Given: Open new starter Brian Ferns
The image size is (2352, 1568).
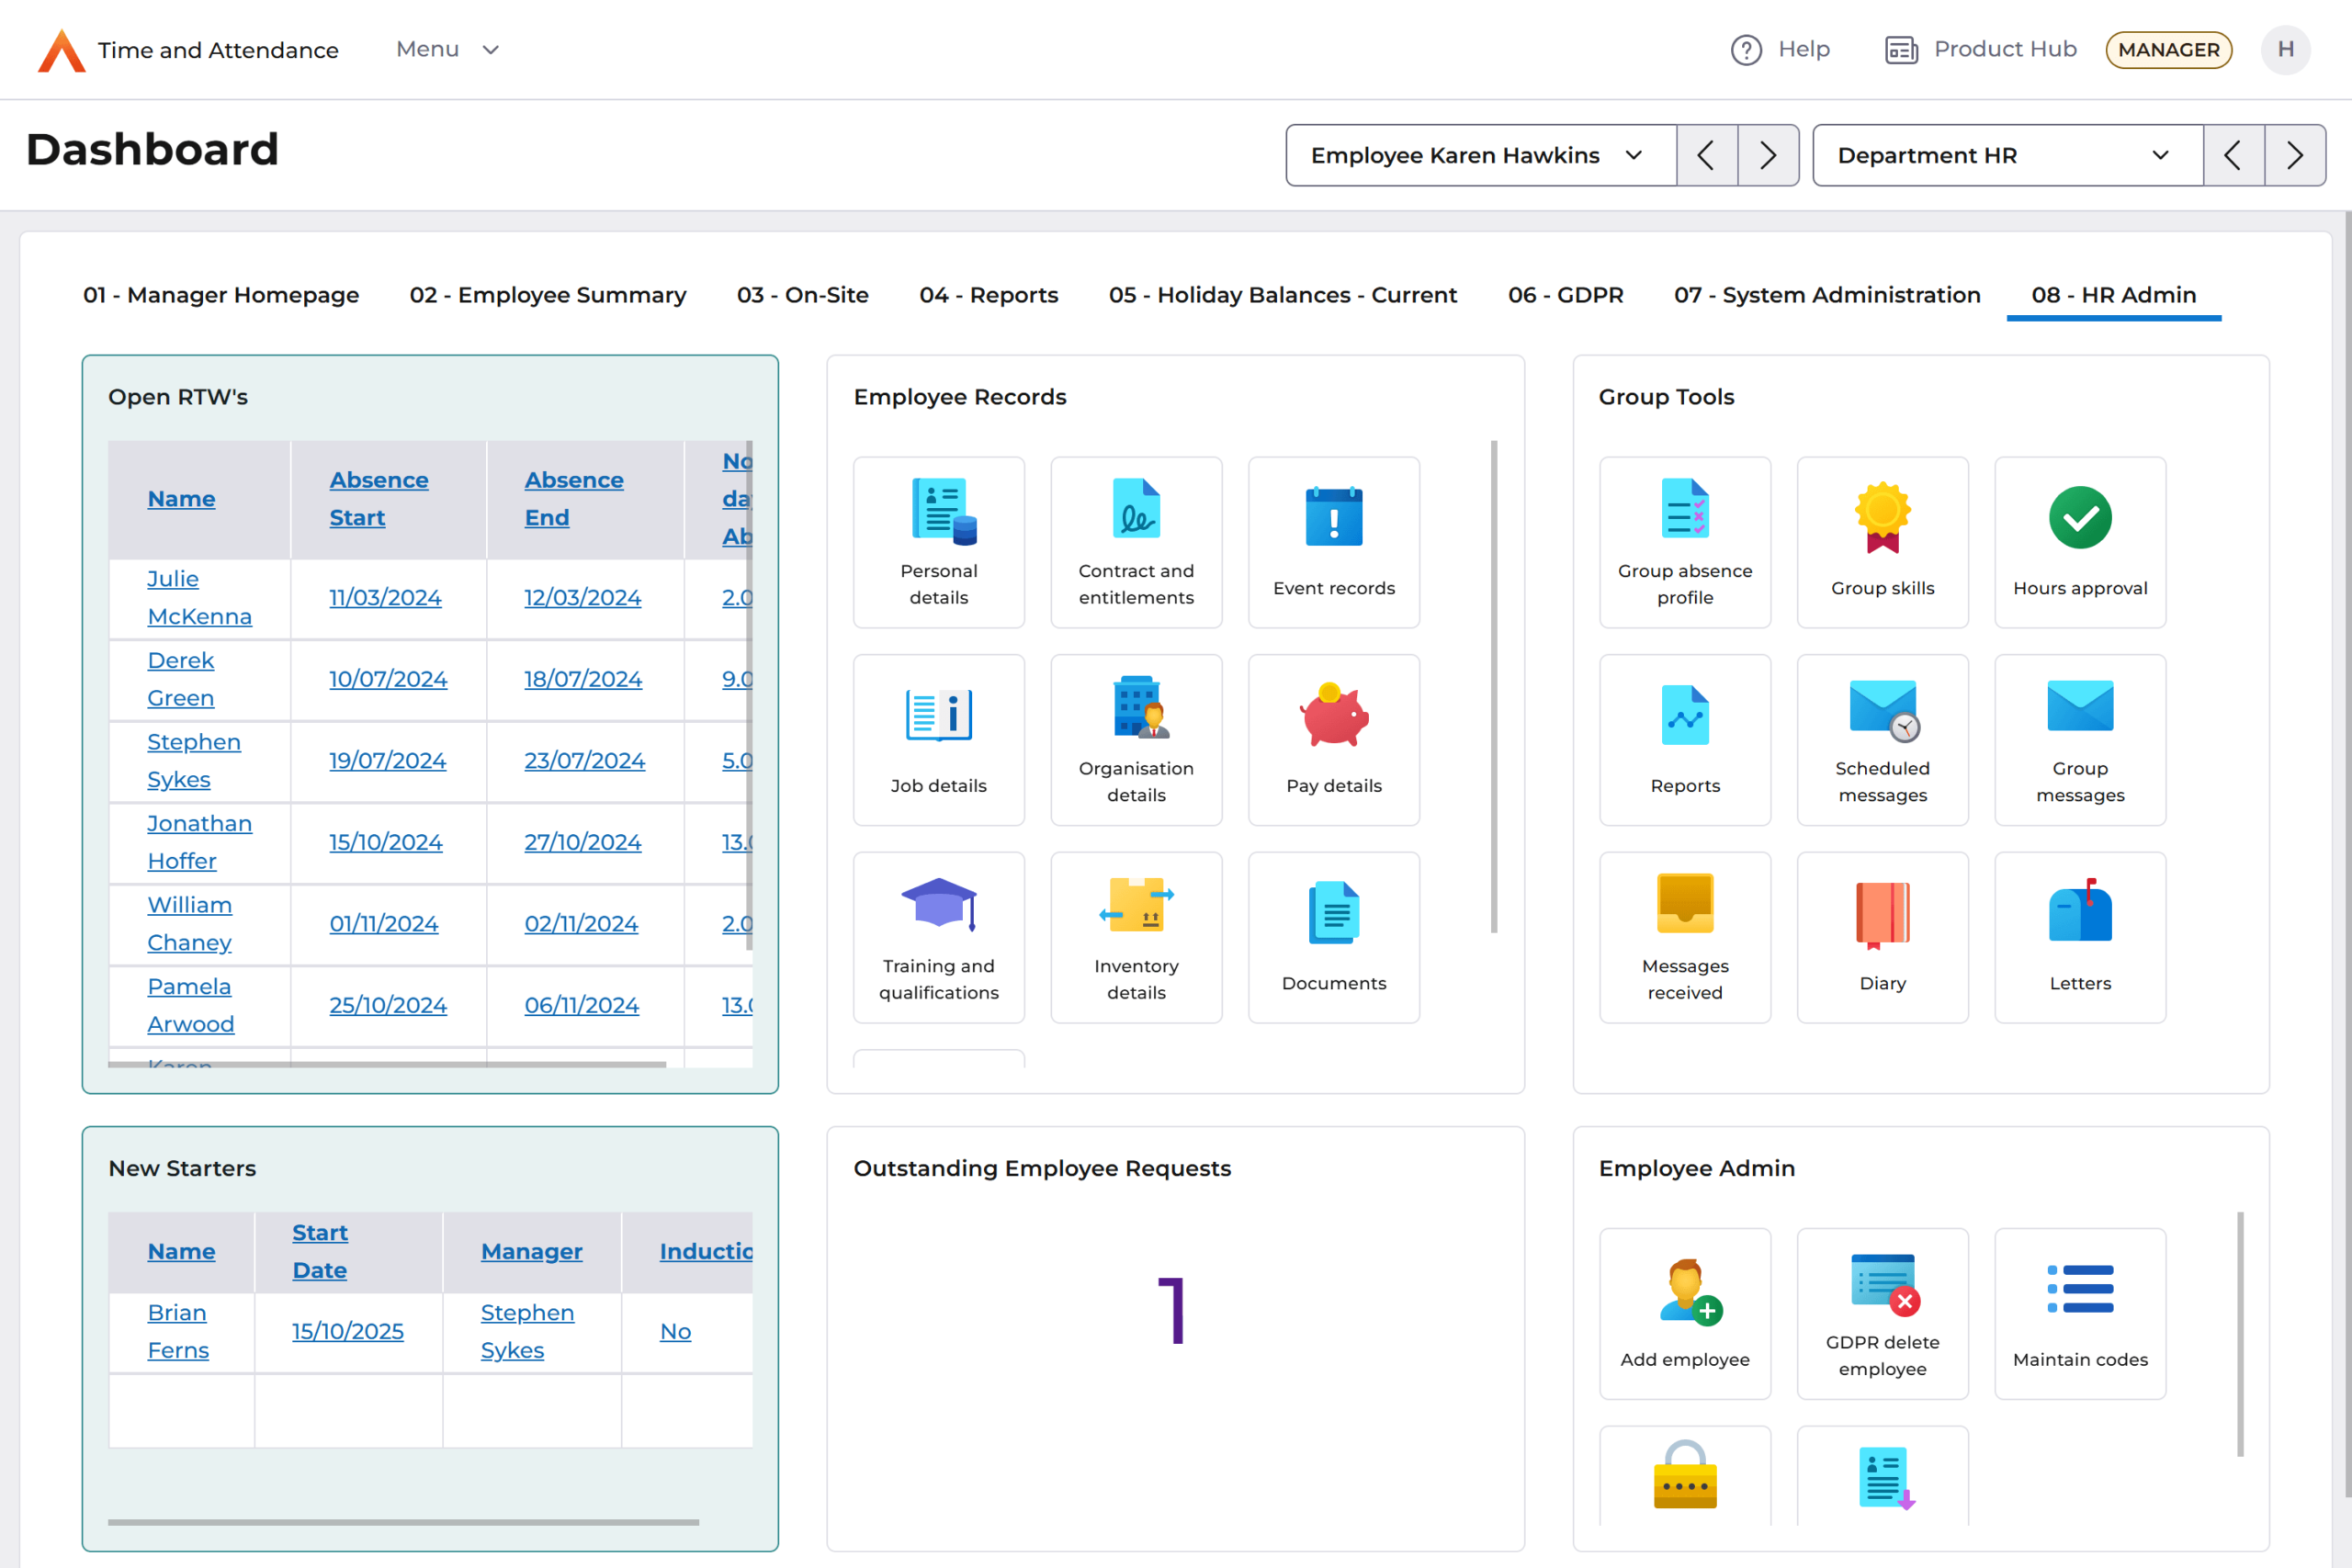Looking at the screenshot, I should 177,1331.
